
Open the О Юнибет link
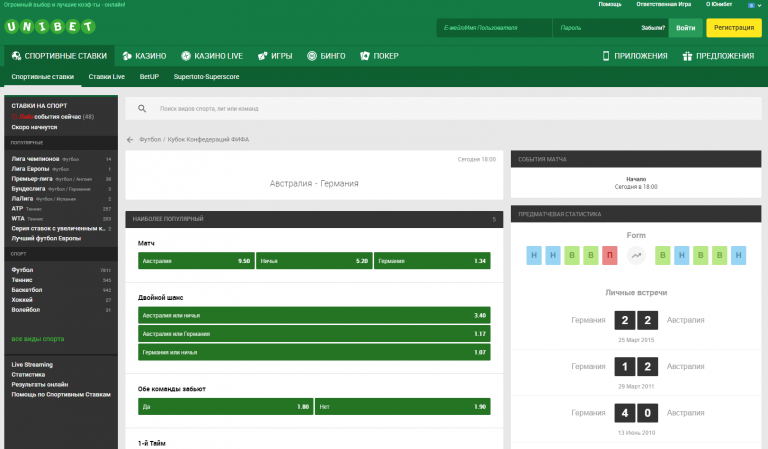pos(719,4)
